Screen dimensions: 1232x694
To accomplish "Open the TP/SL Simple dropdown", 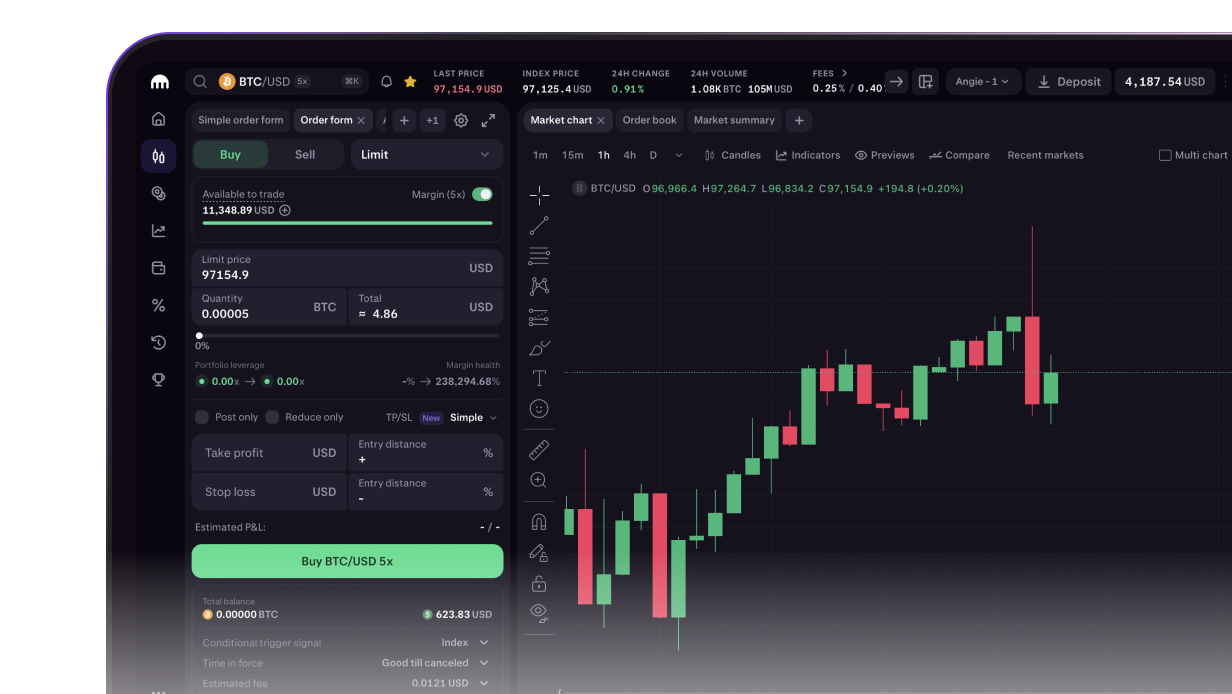I will (x=474, y=418).
